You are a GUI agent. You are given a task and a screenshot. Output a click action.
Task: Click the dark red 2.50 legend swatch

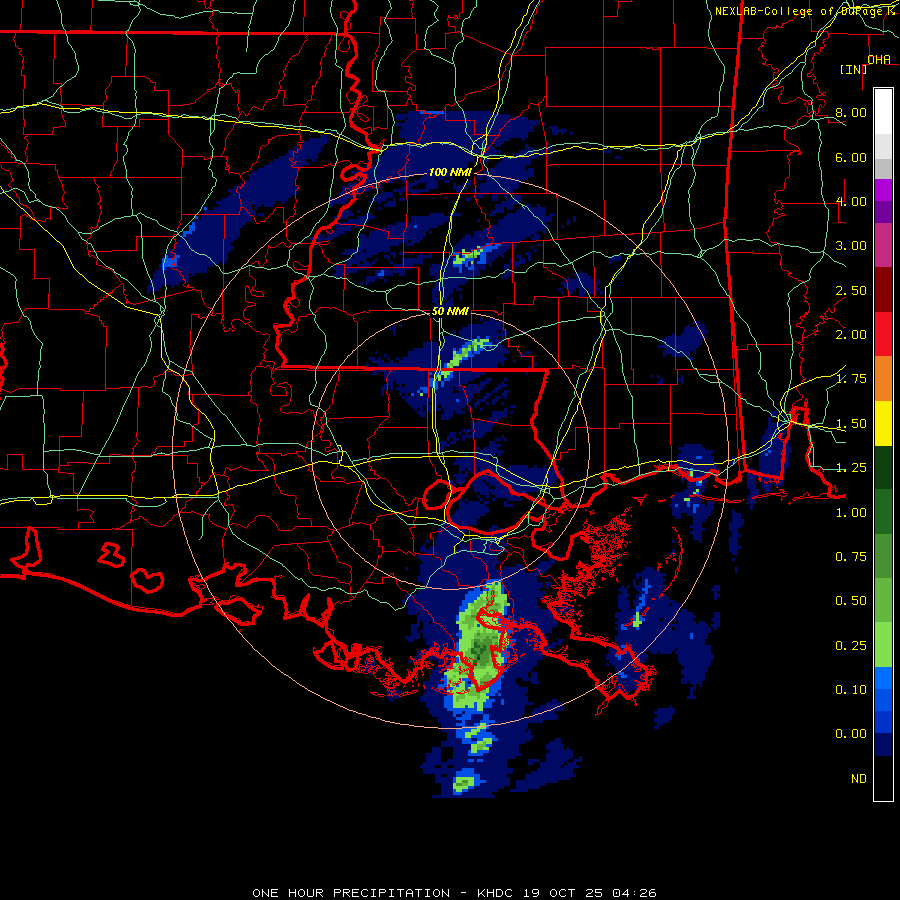coord(883,290)
